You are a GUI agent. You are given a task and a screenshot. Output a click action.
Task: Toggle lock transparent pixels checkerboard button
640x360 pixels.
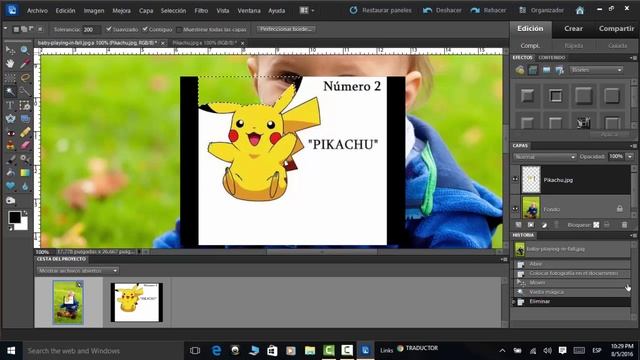pos(596,225)
